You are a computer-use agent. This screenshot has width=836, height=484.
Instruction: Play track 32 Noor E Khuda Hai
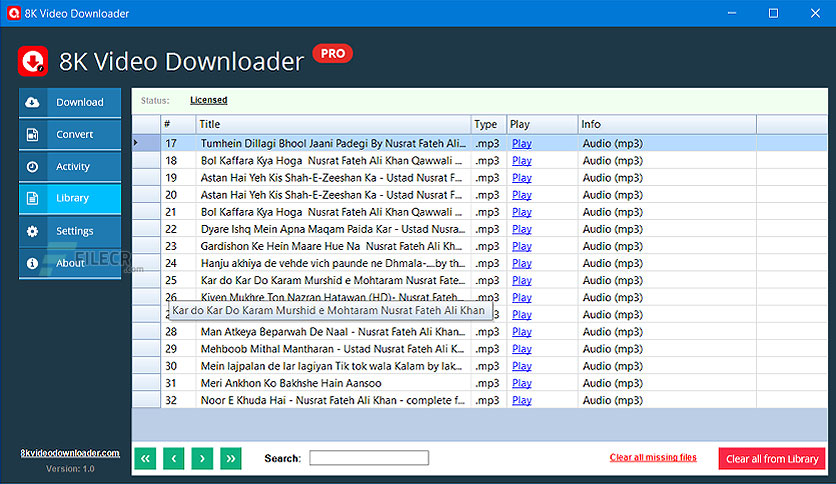click(x=521, y=400)
